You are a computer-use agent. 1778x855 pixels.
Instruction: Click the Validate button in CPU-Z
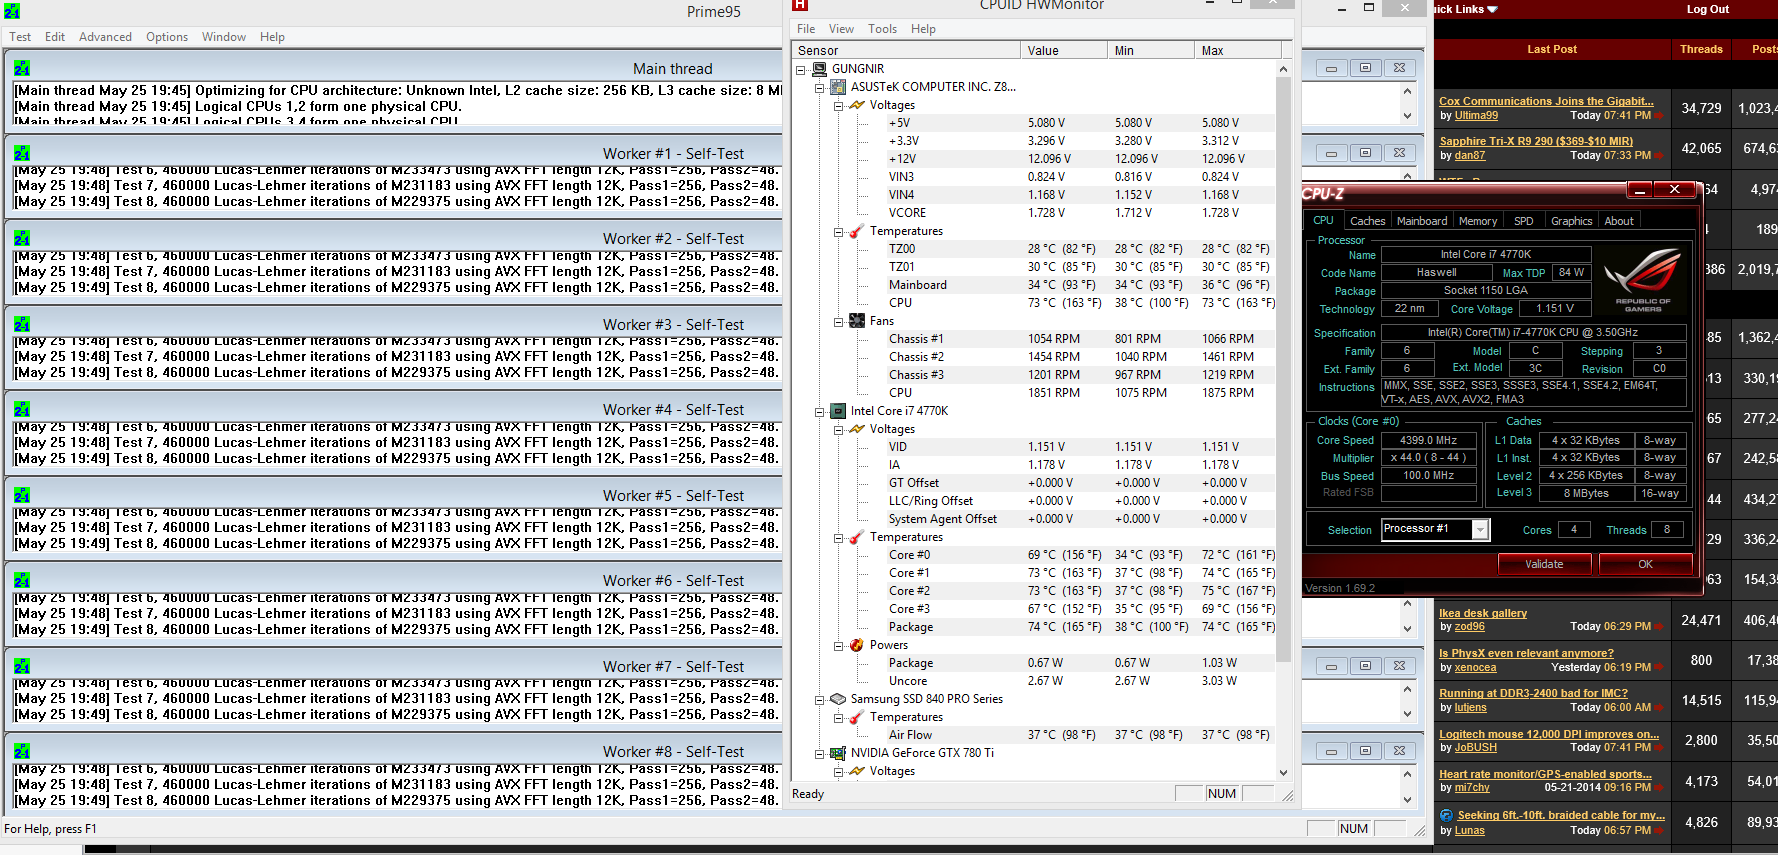pos(1544,564)
